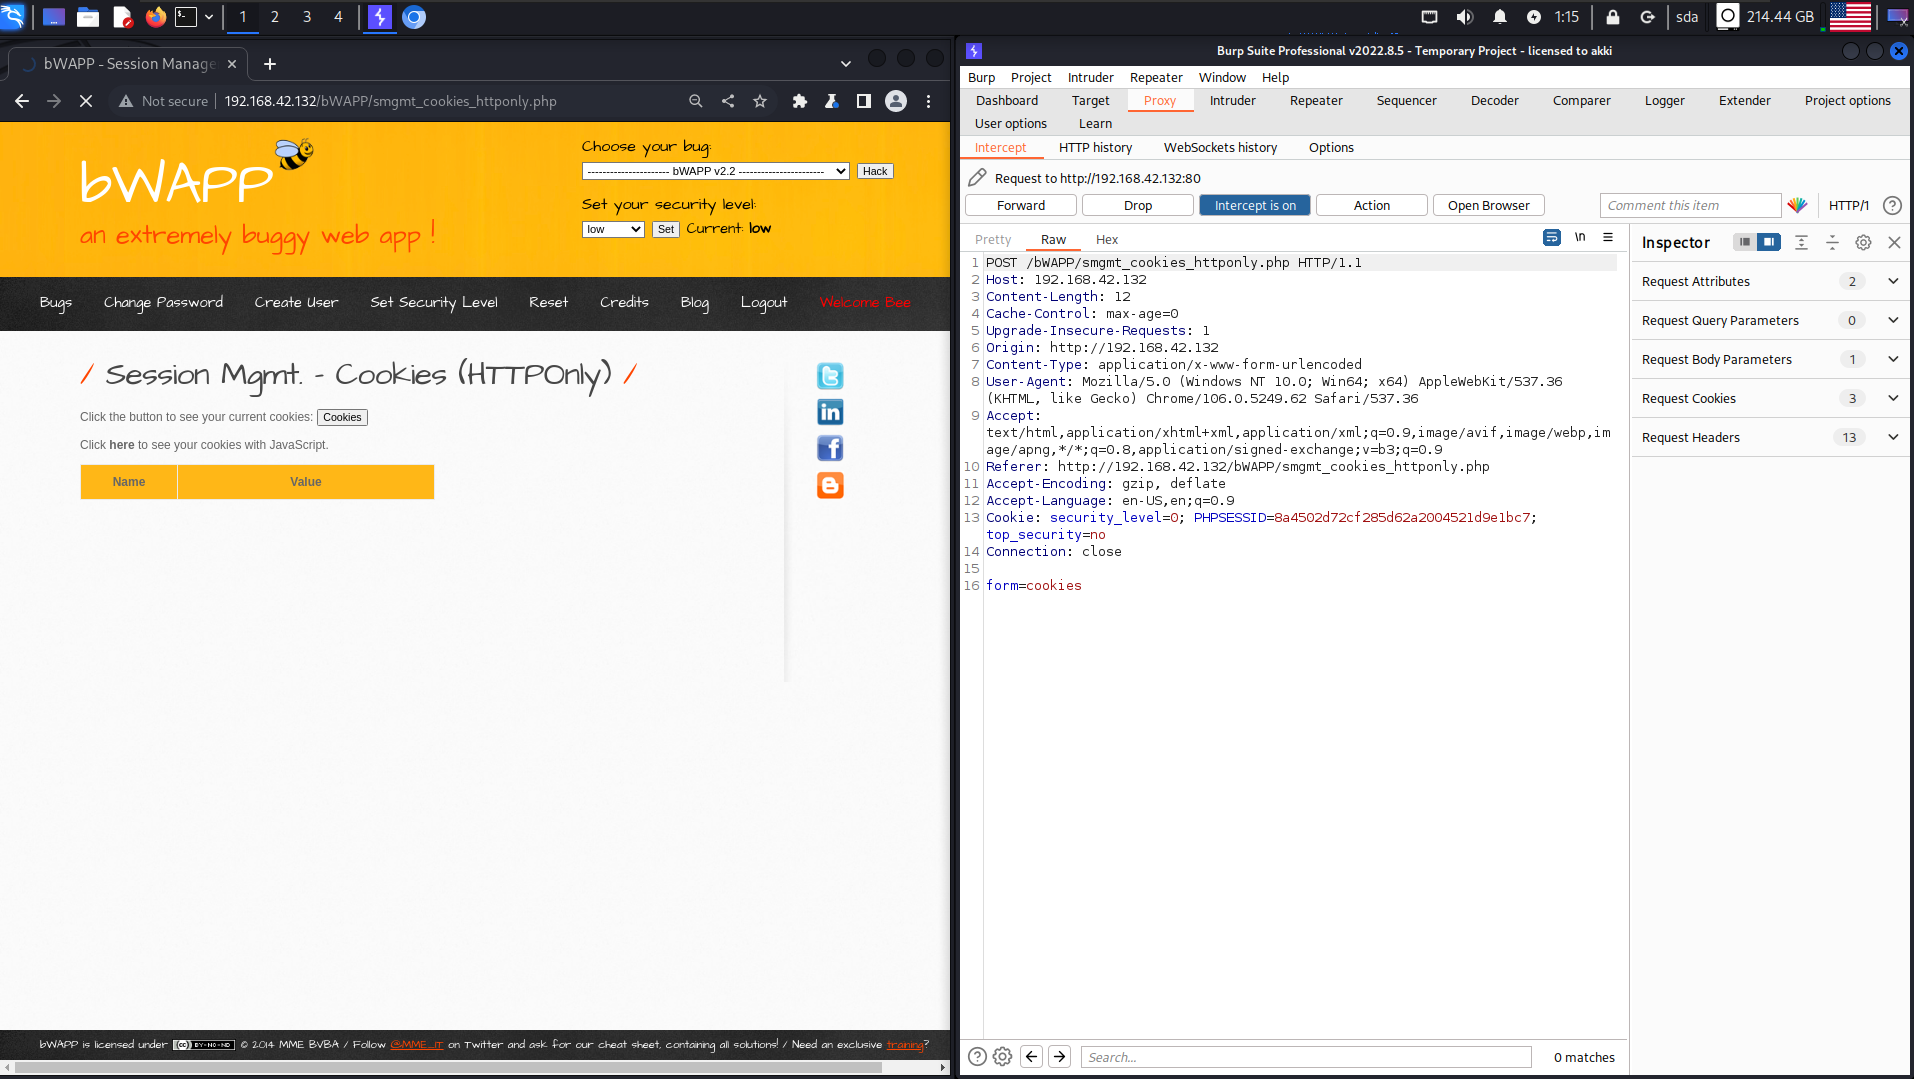Open Chrome extensions puzzle icon
1914x1079 pixels.
tap(799, 101)
